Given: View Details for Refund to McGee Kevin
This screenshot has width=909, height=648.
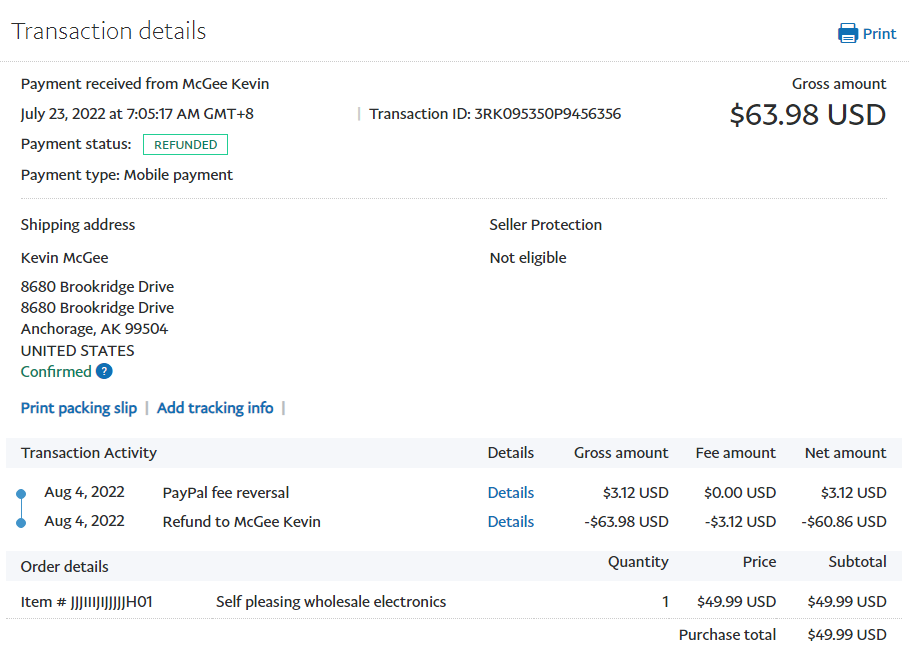Looking at the screenshot, I should pos(510,521).
